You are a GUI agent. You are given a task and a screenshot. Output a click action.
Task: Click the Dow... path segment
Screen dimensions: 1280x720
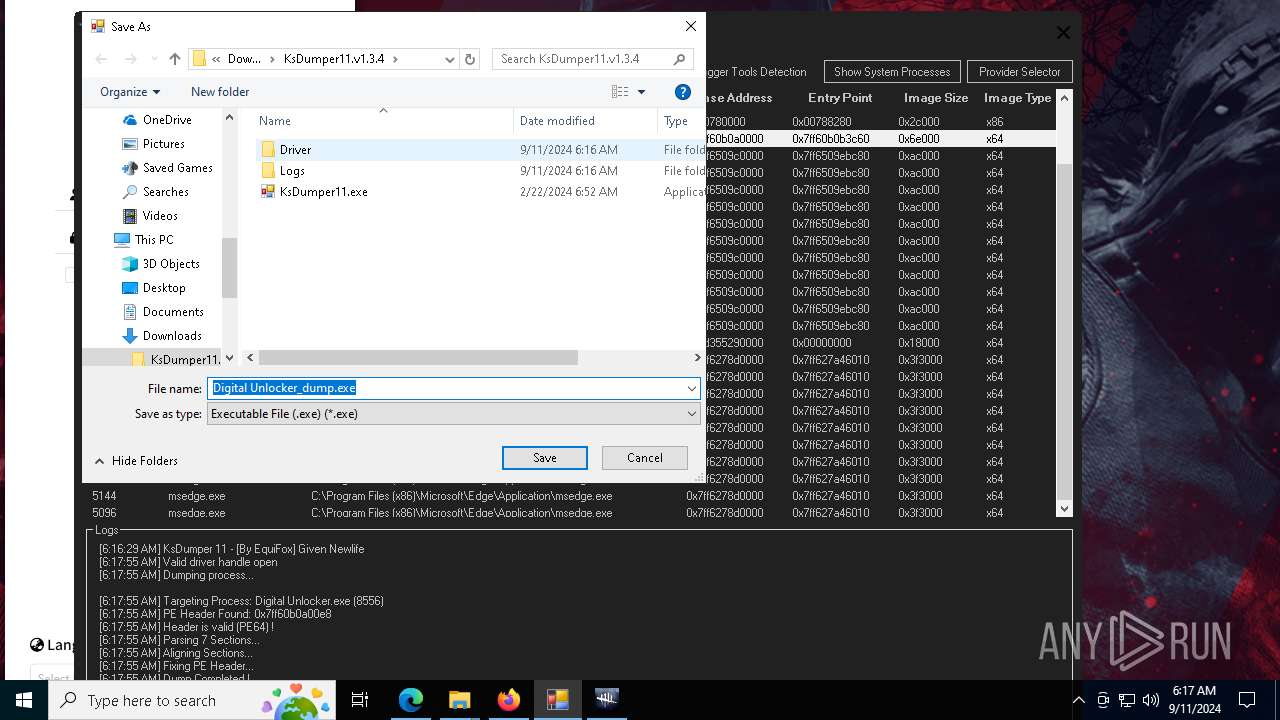[244, 59]
